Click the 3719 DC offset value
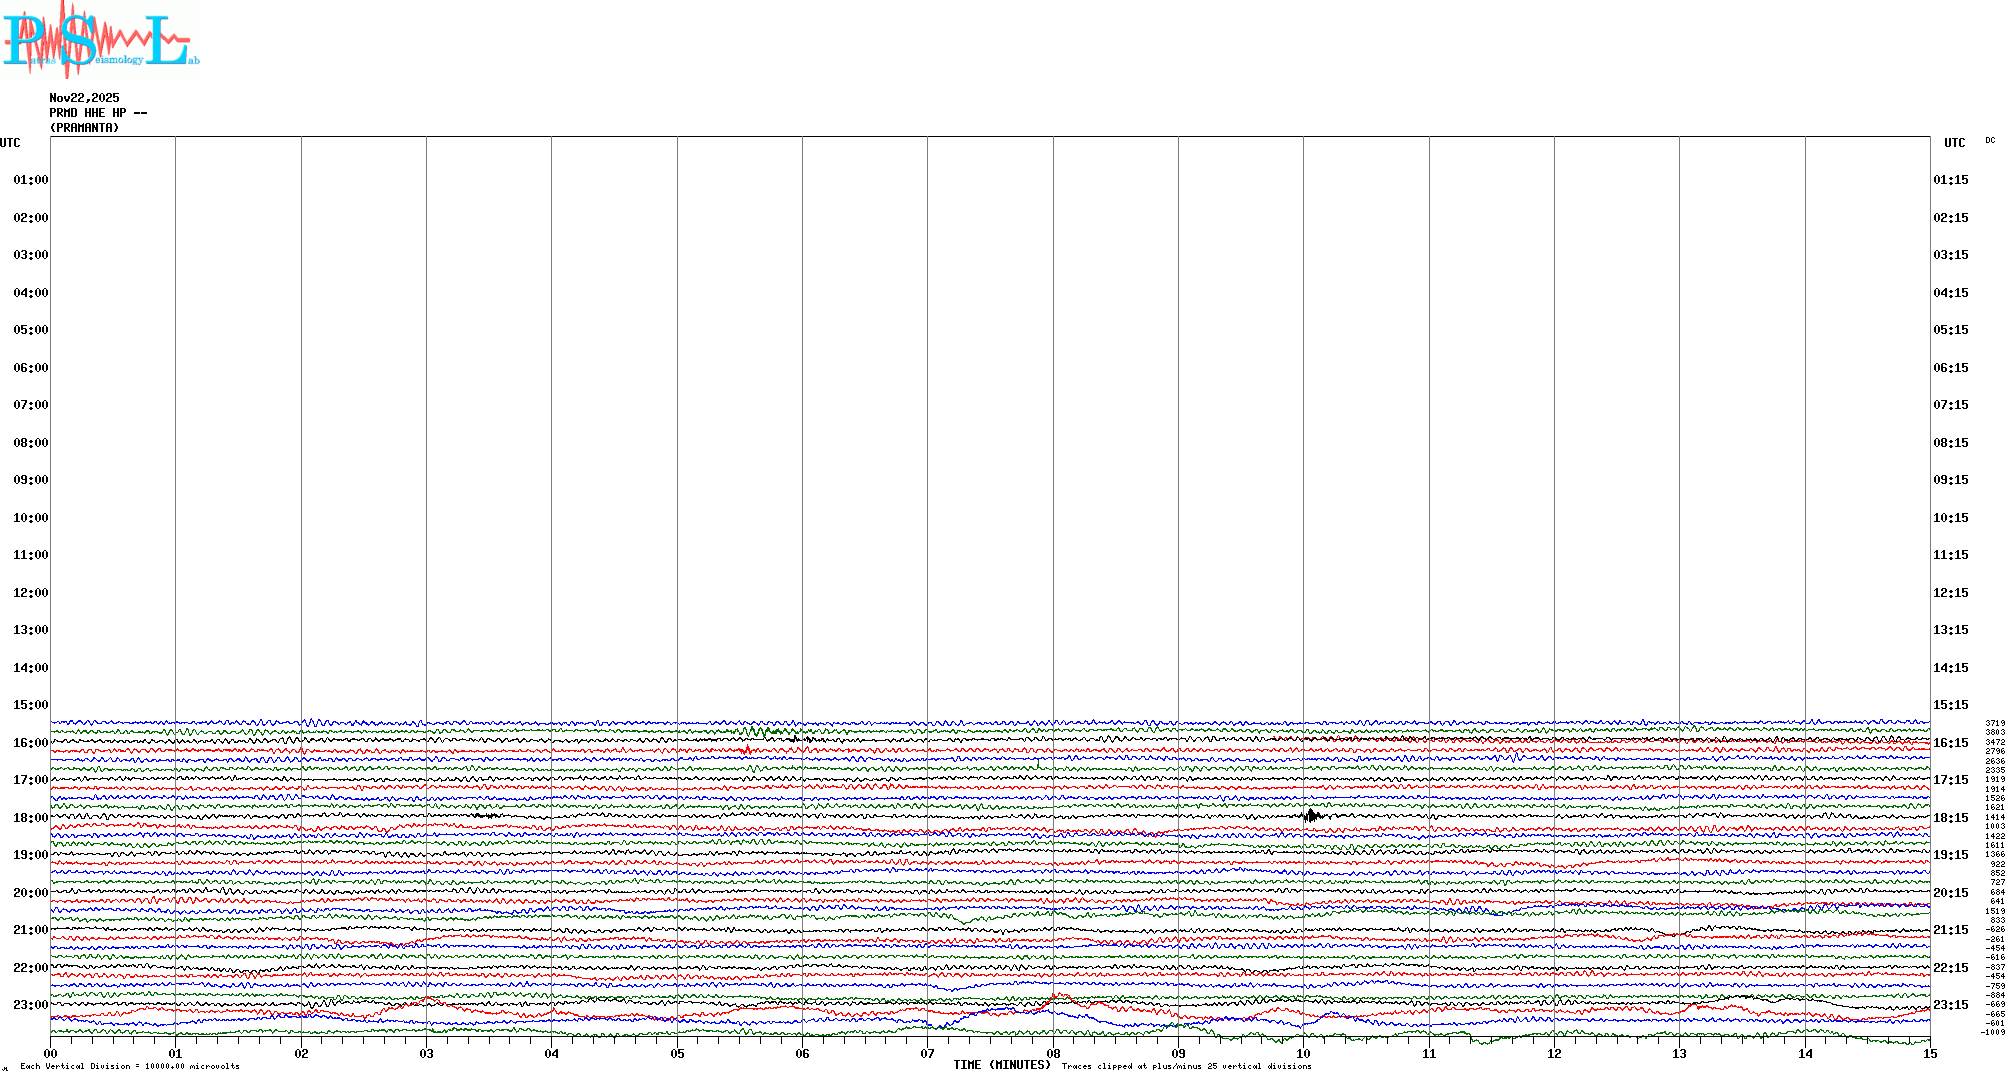The image size is (2010, 1080). coord(1995,723)
